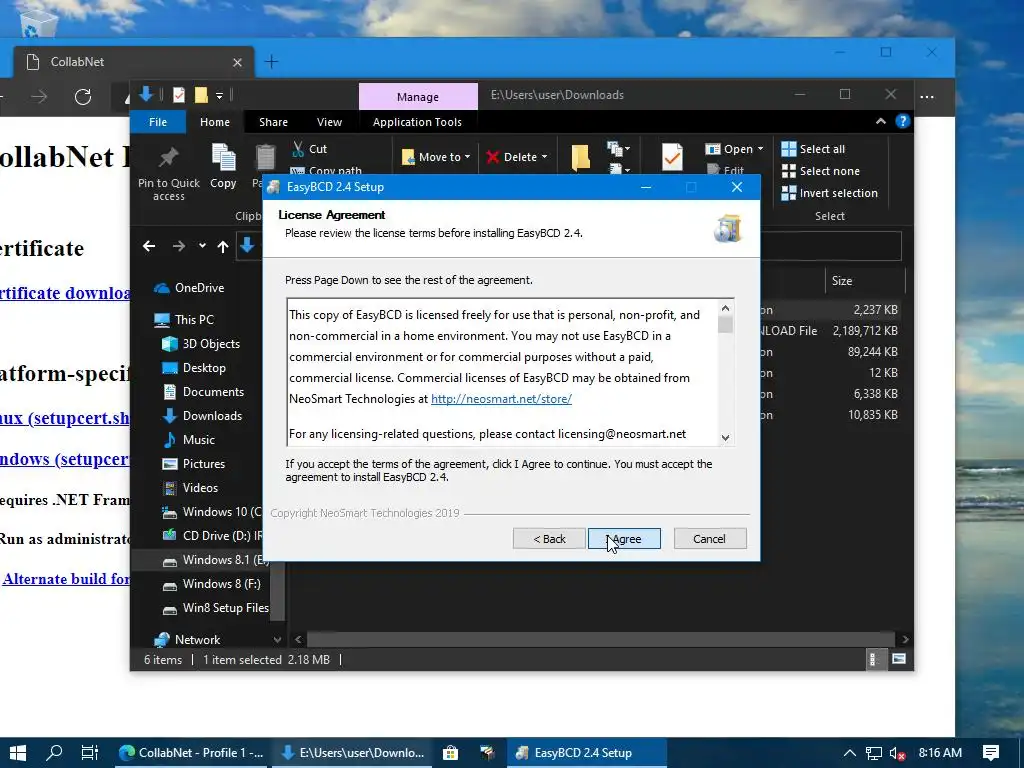1024x768 pixels.
Task: Select Network in navigation pane
Action: click(187, 640)
